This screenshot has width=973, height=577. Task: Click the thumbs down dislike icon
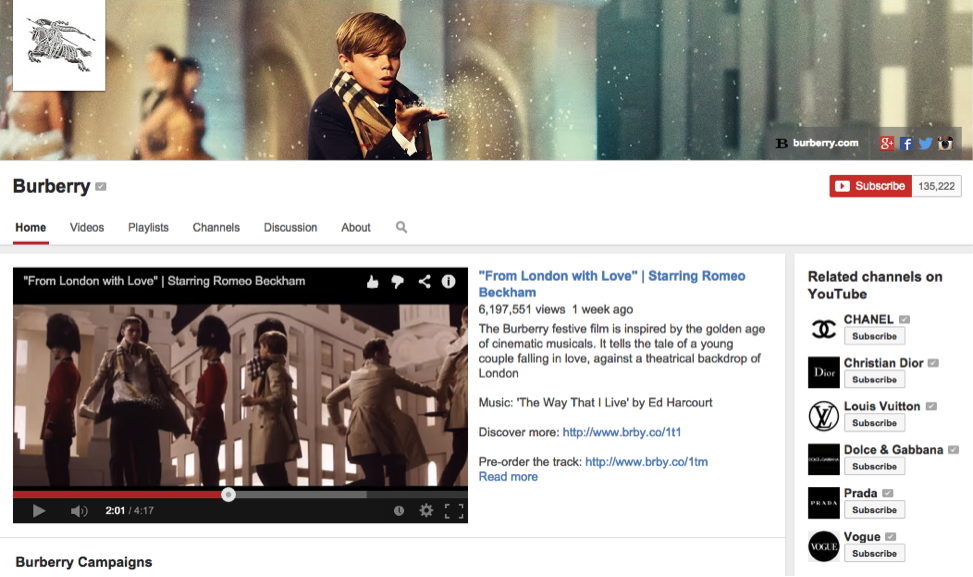coord(398,282)
